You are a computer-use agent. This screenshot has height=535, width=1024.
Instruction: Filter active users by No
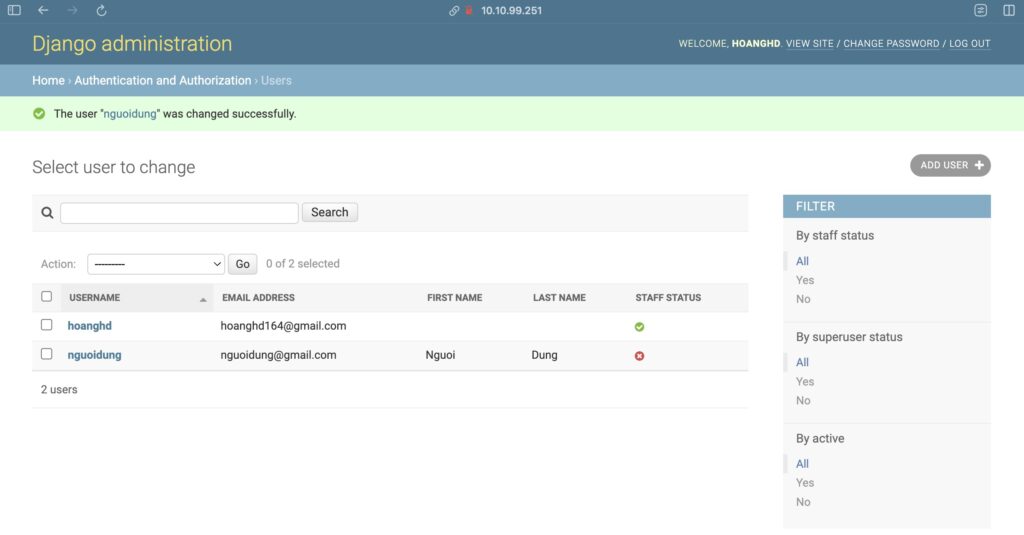[x=803, y=502]
